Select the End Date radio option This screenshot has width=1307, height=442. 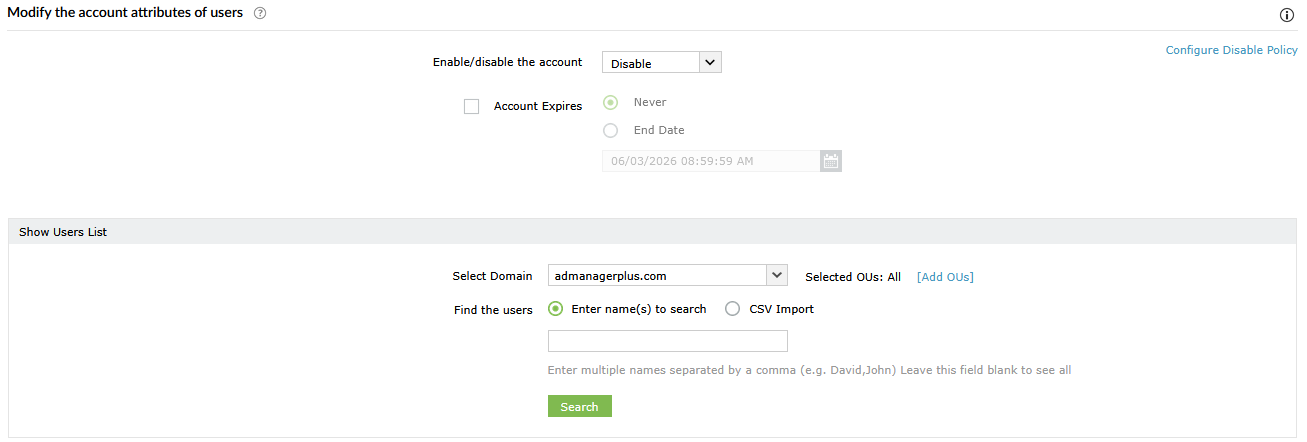tap(611, 130)
